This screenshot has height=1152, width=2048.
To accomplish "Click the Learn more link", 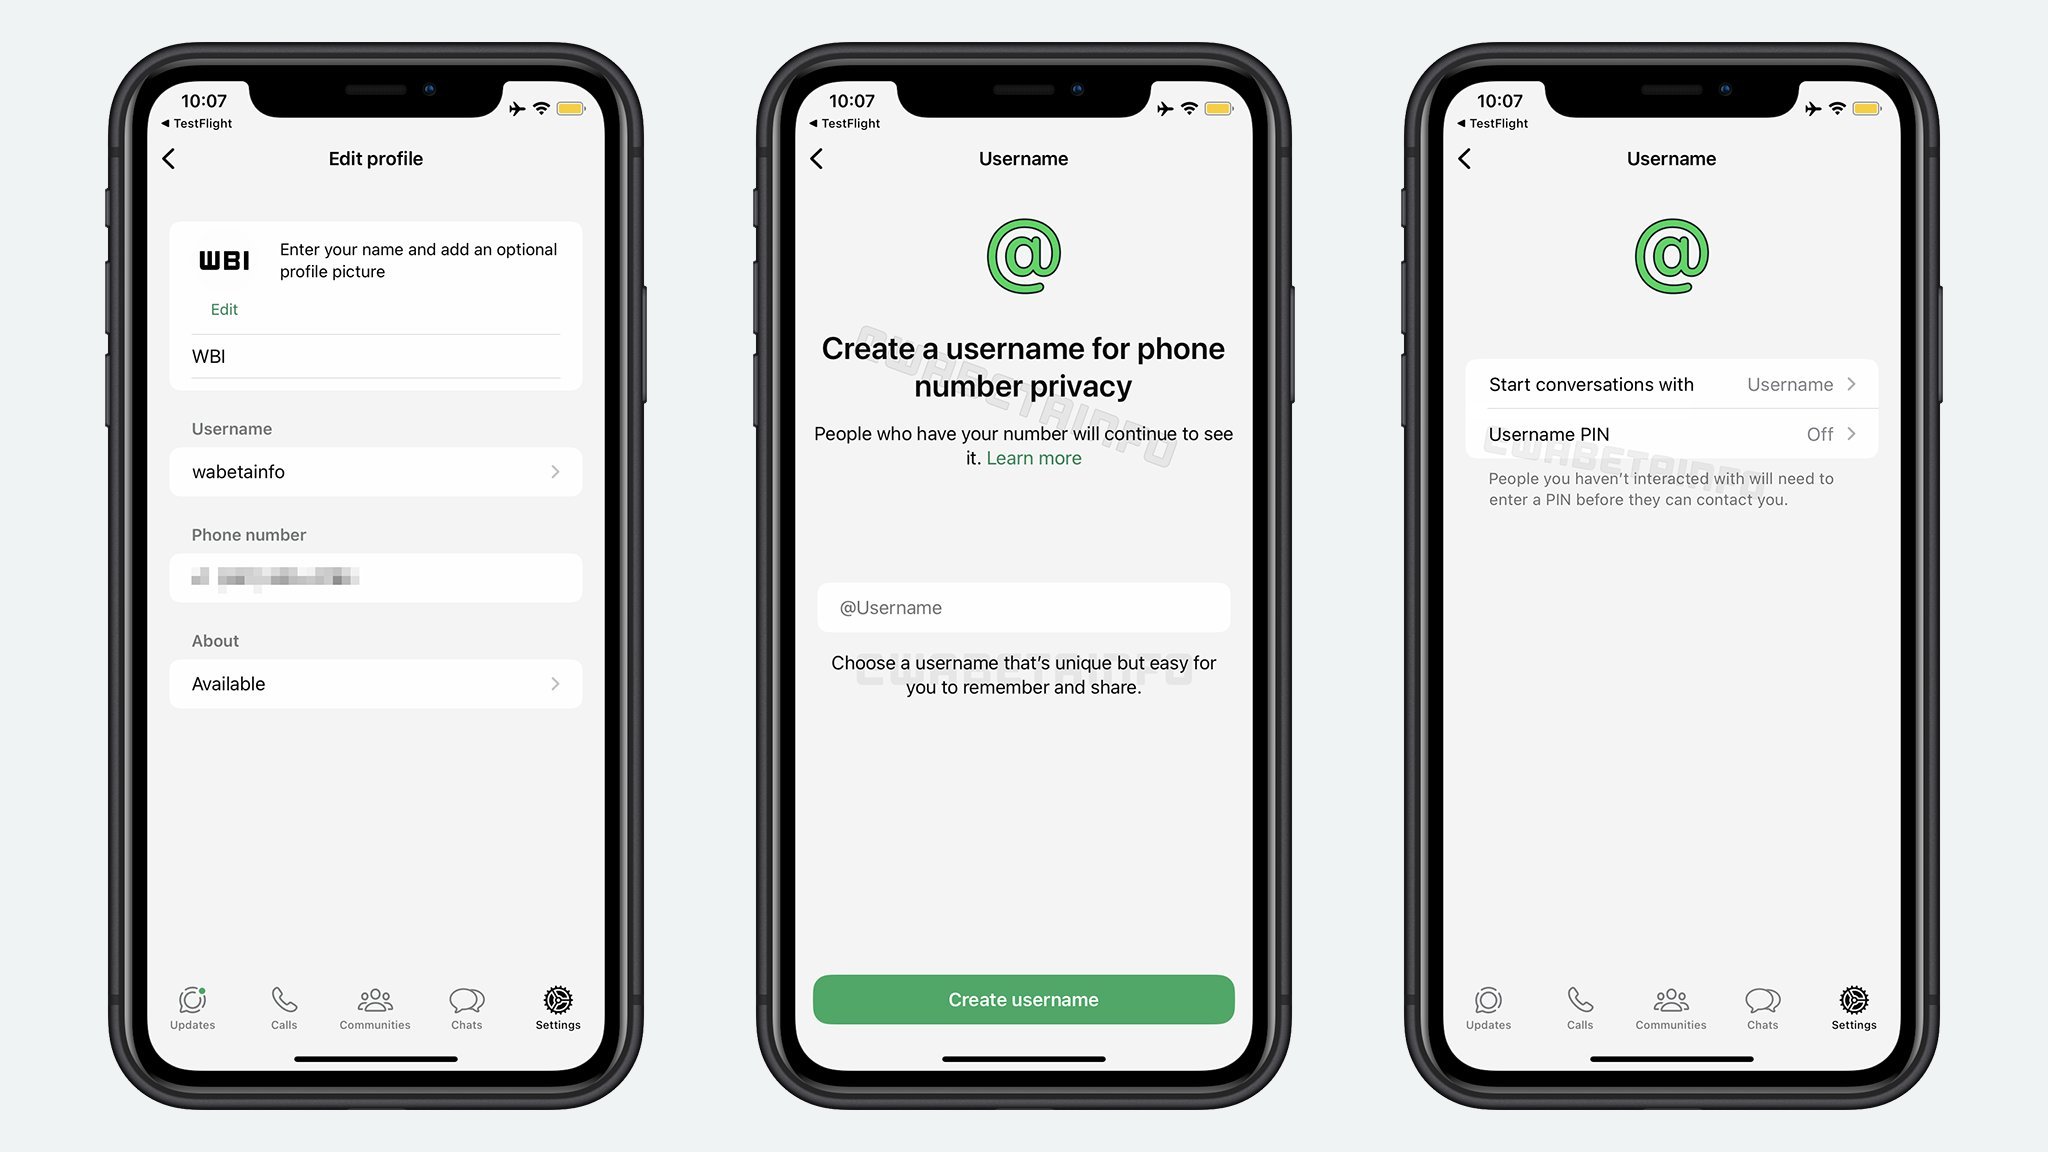I will tap(1034, 457).
